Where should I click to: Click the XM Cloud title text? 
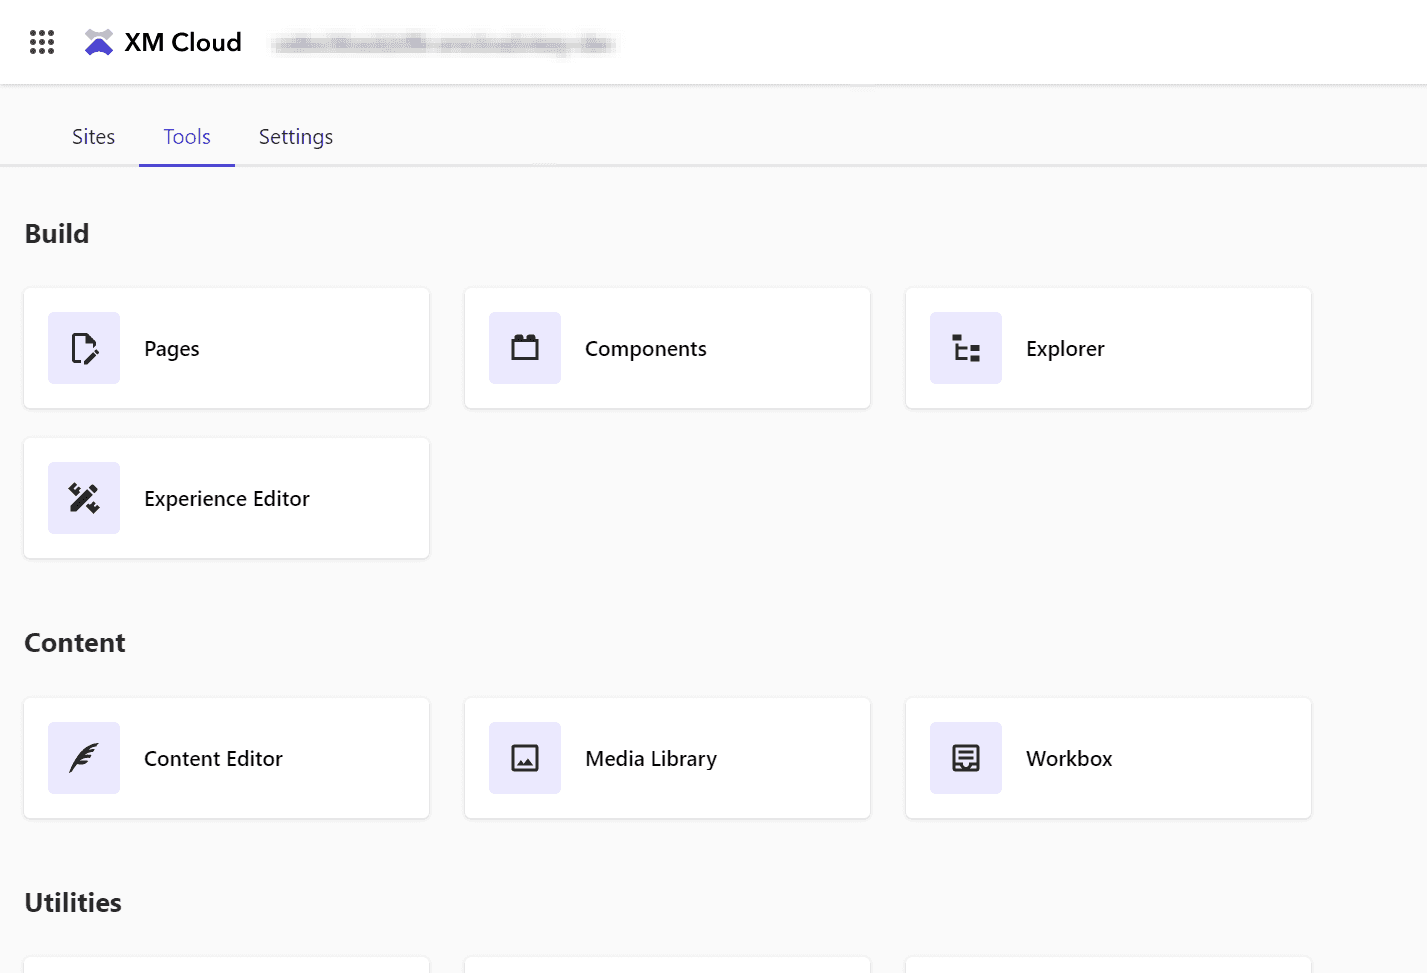183,42
